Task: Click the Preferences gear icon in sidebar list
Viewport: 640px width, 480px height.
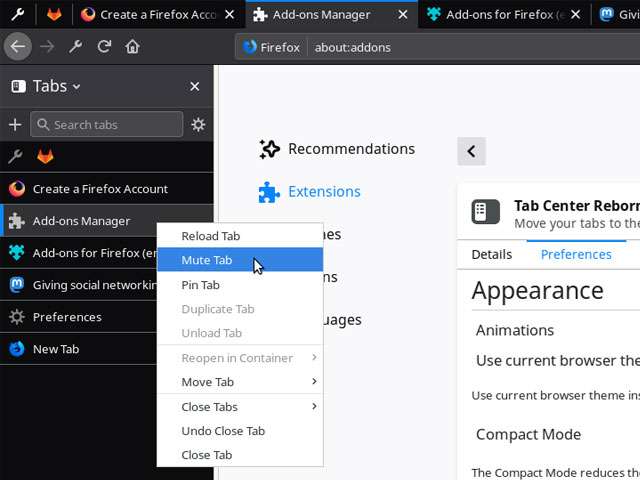Action: point(17,317)
